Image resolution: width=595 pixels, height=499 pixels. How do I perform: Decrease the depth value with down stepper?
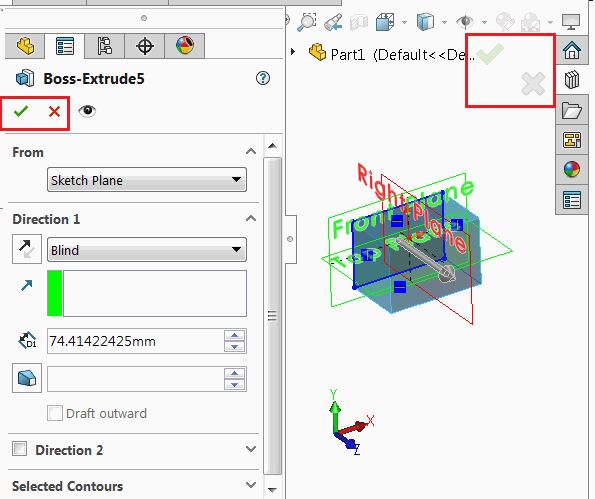coord(235,347)
